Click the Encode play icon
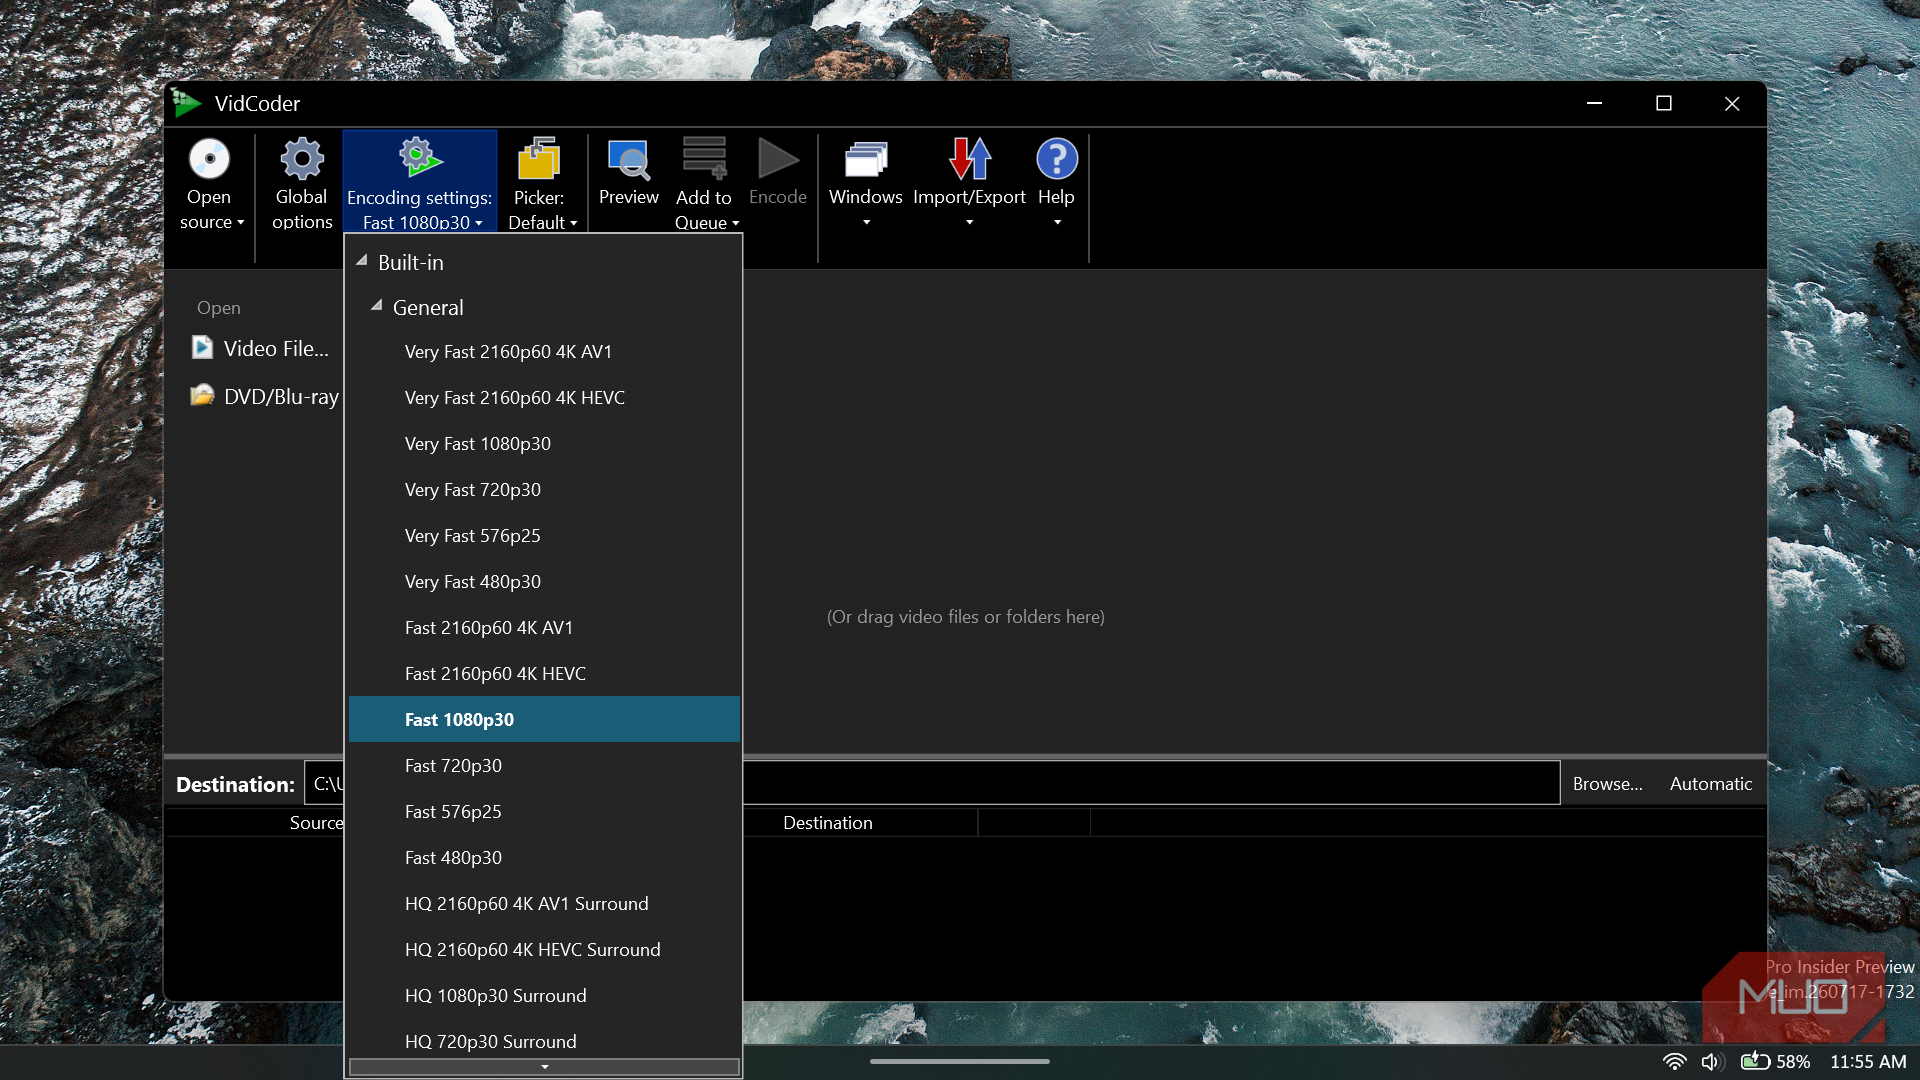 778,159
